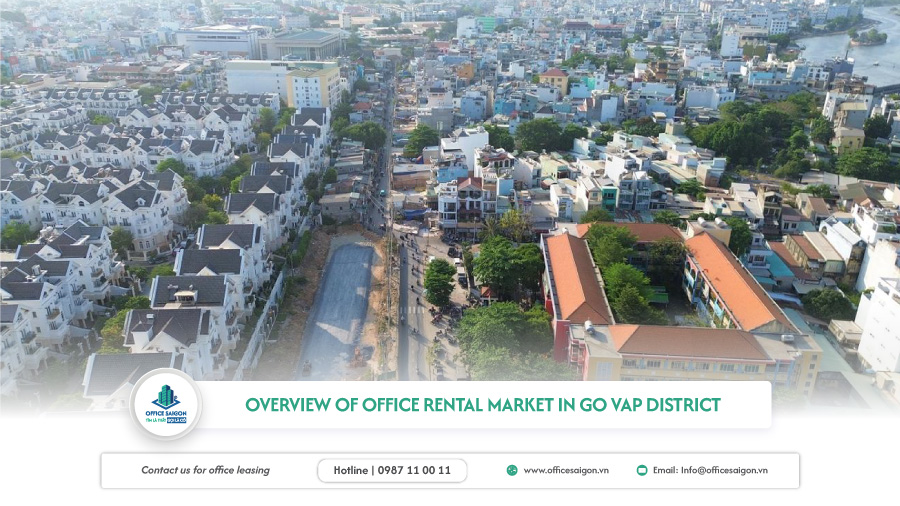Screen dimensions: 900x506
Task: Click the building graphic inside the logo
Action: coord(166,396)
